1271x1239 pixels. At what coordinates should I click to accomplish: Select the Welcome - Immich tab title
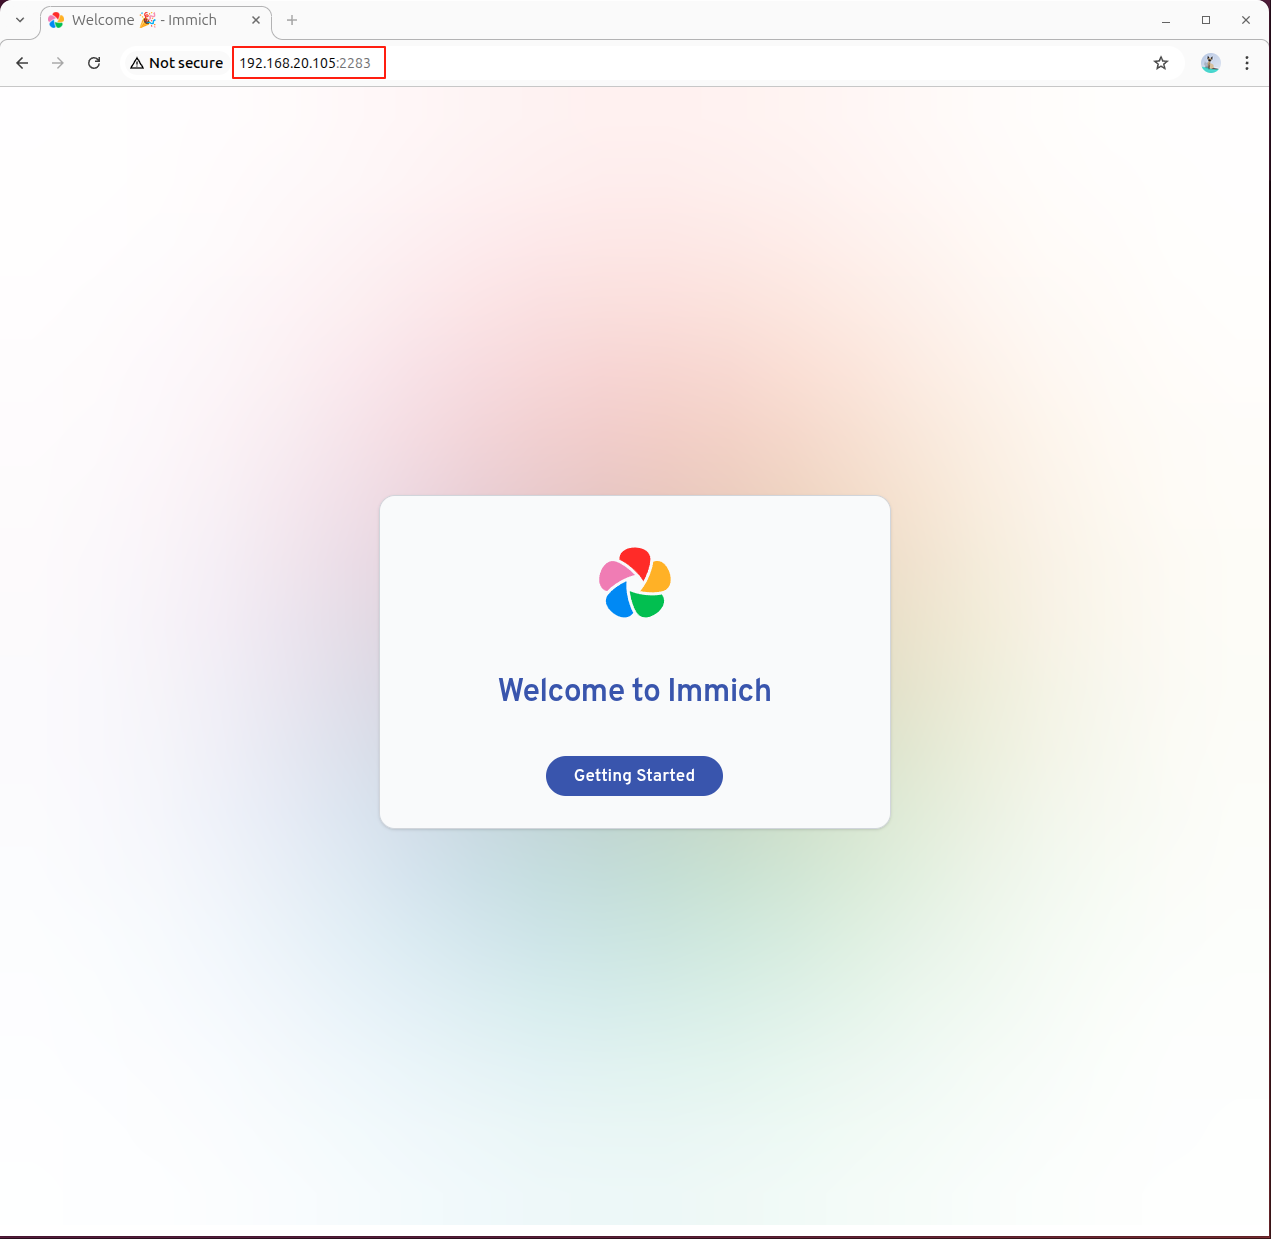point(145,20)
